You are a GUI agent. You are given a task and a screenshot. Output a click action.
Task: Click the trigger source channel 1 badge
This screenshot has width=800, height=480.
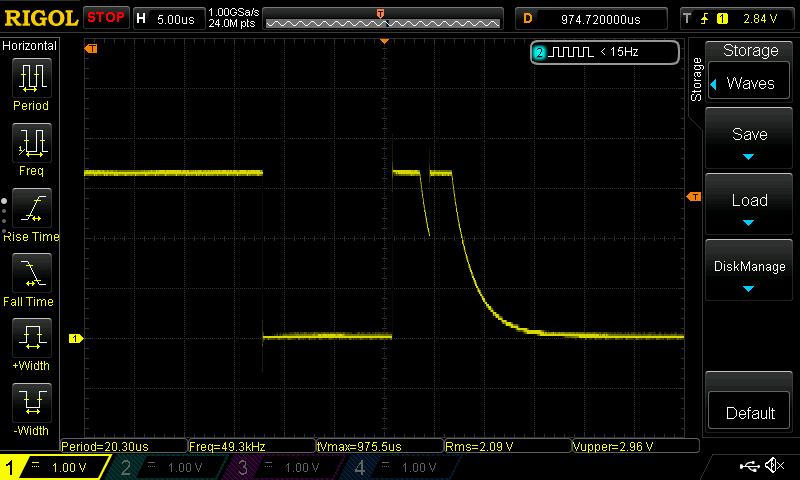[722, 19]
